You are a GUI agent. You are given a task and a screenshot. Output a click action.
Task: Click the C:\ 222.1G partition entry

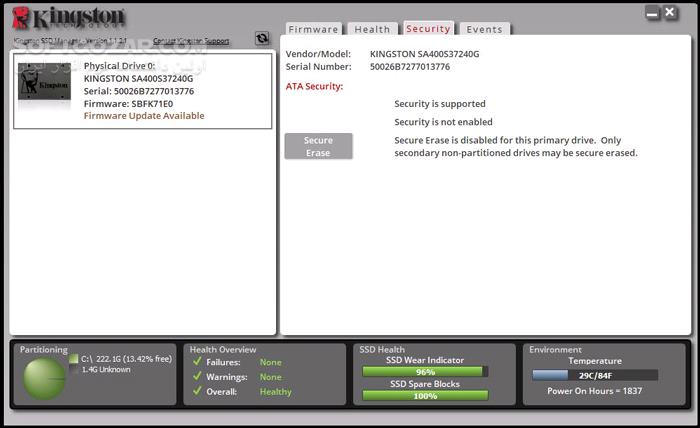pyautogui.click(x=126, y=359)
